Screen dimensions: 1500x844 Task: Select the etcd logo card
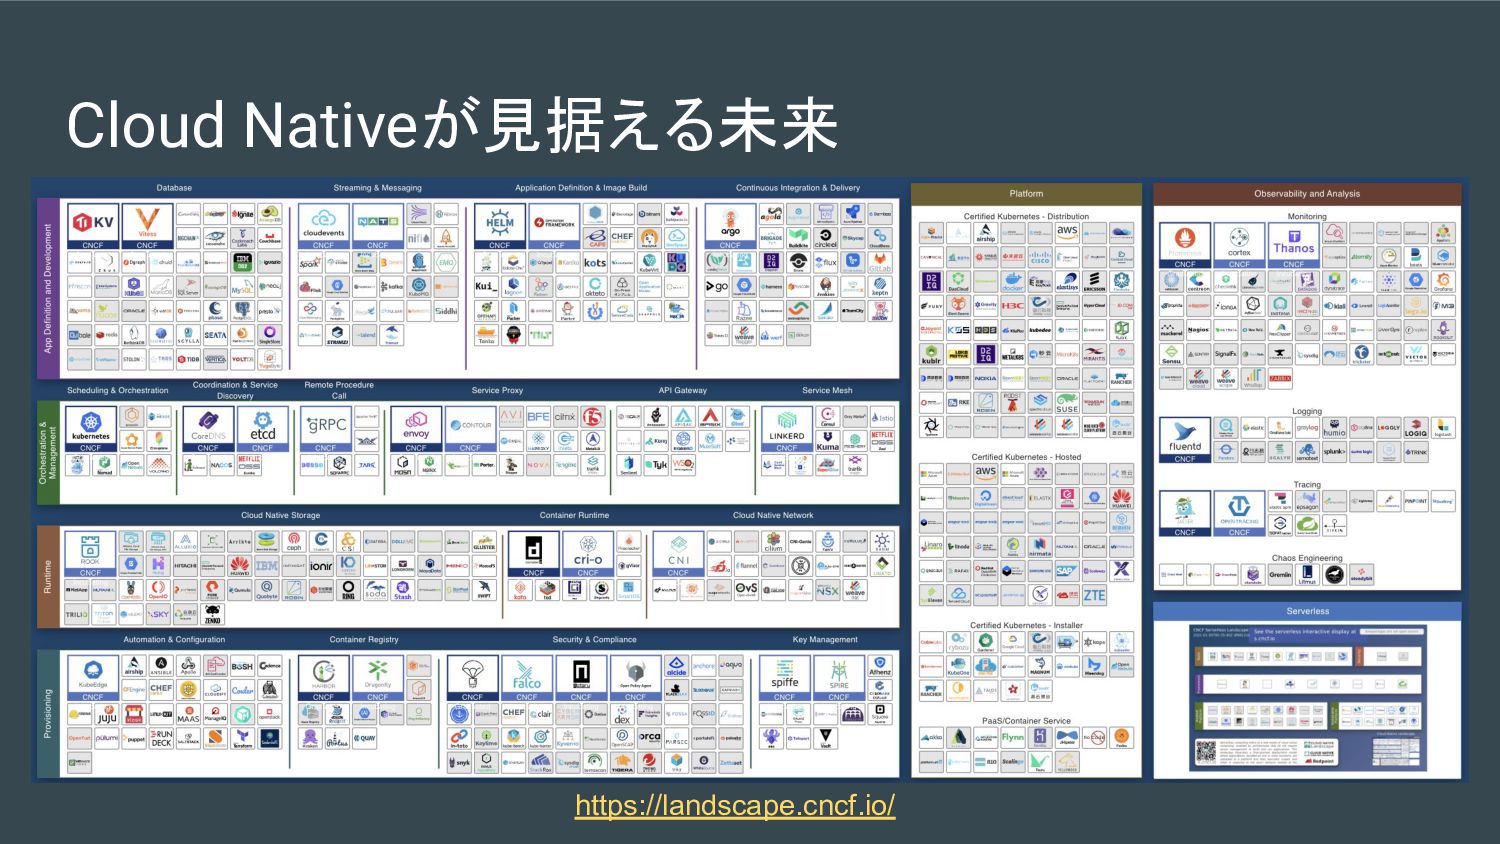coord(263,429)
